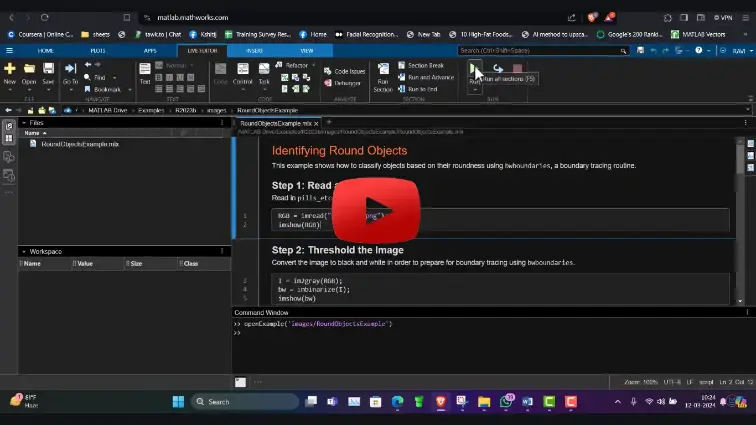The image size is (756, 425).
Task: Switch to the PLOTS ribbon tab
Action: coord(98,50)
